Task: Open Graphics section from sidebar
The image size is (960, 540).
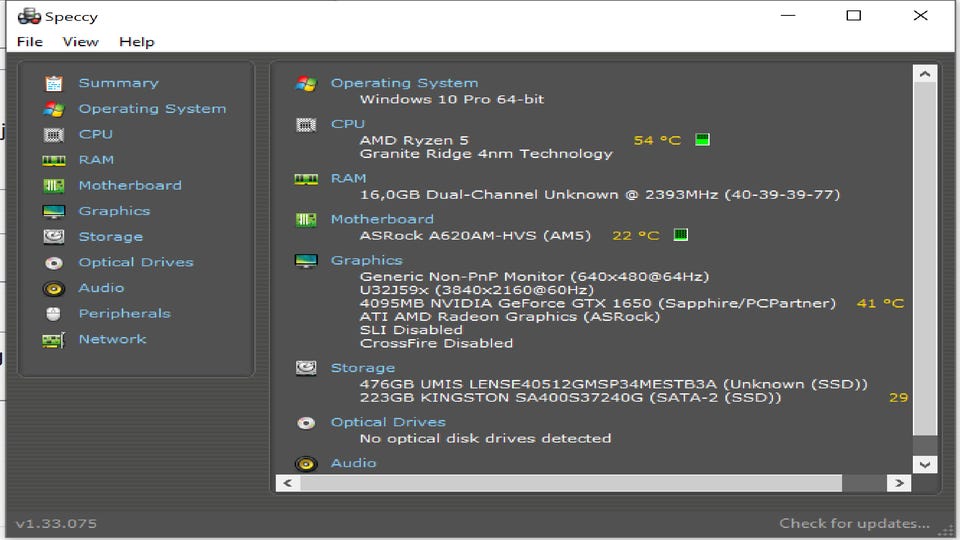Action: pos(114,211)
